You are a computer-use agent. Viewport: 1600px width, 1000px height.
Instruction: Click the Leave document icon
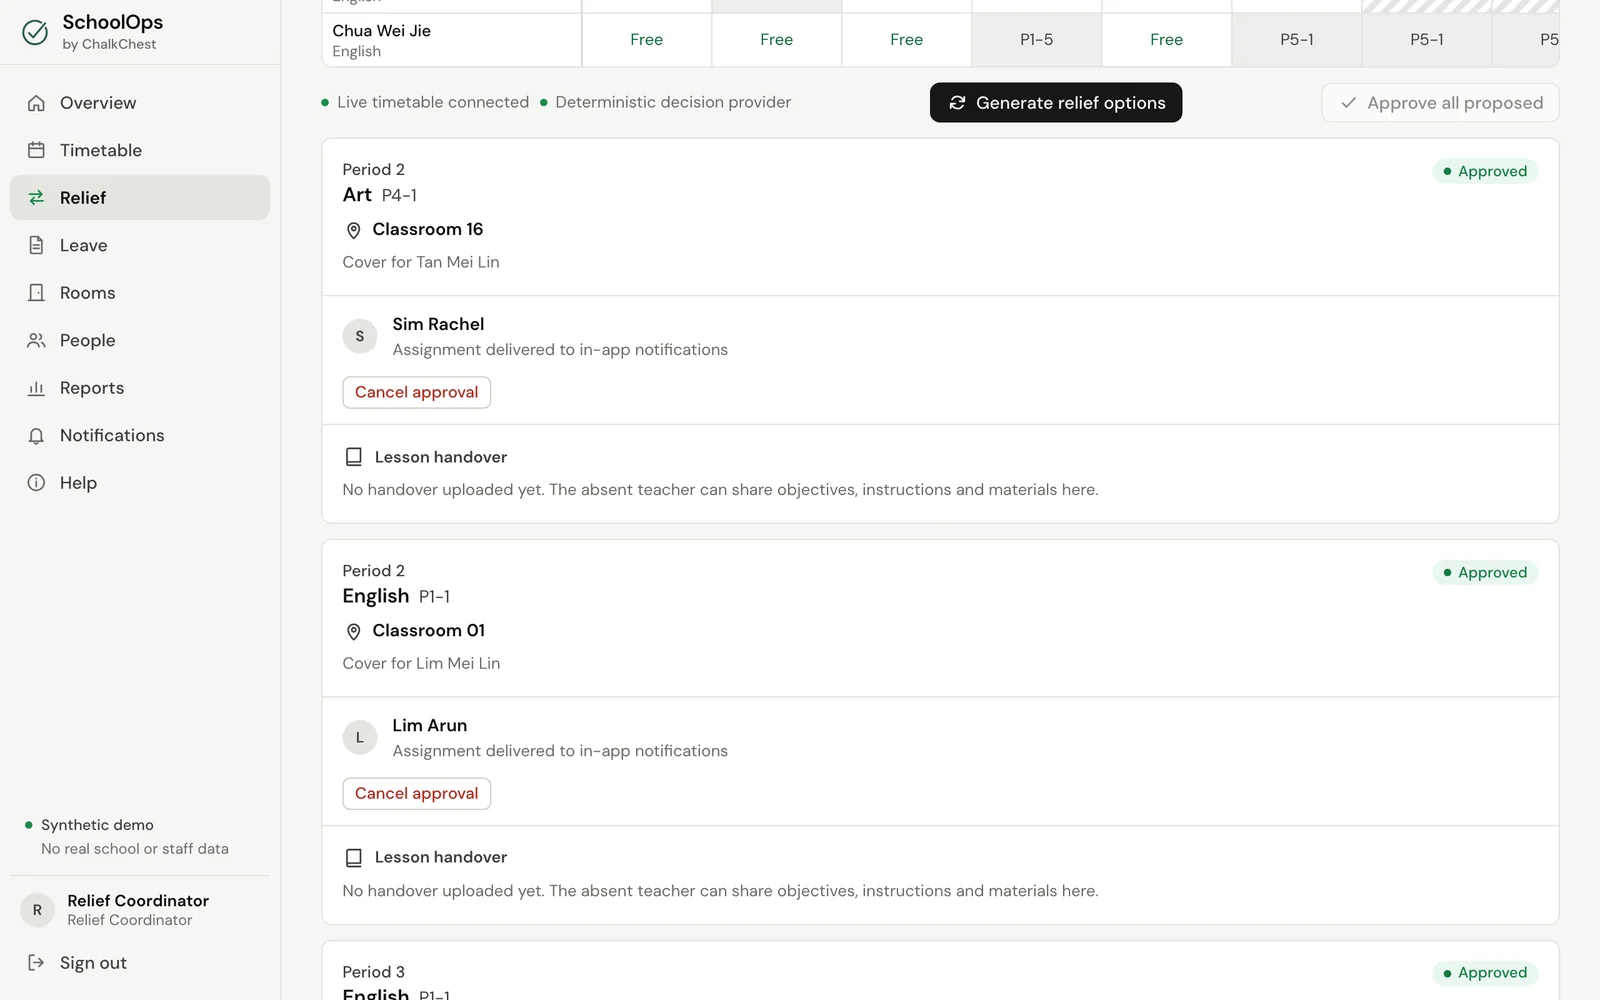[36, 245]
